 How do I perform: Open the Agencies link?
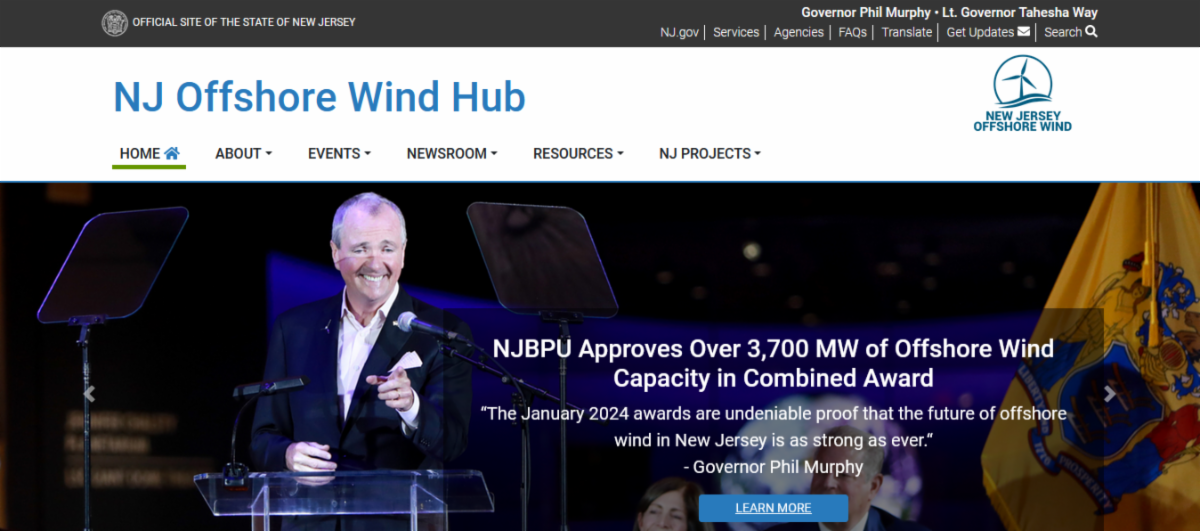point(799,32)
